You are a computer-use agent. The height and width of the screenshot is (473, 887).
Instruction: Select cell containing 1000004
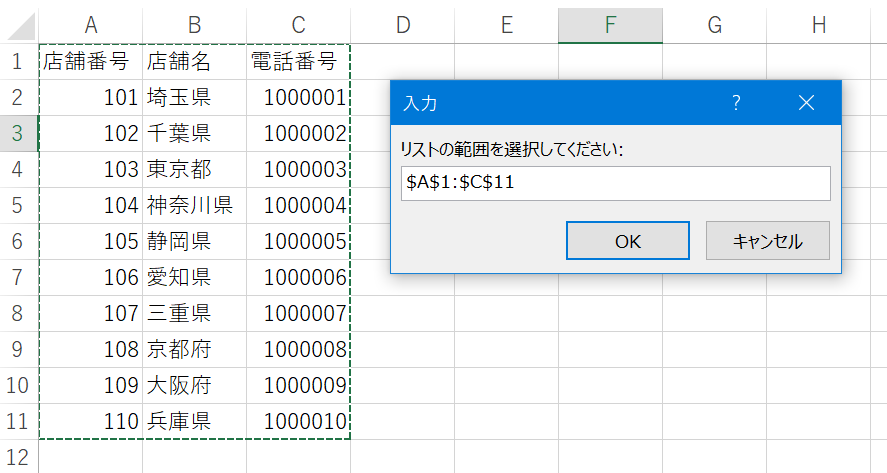pyautogui.click(x=299, y=205)
